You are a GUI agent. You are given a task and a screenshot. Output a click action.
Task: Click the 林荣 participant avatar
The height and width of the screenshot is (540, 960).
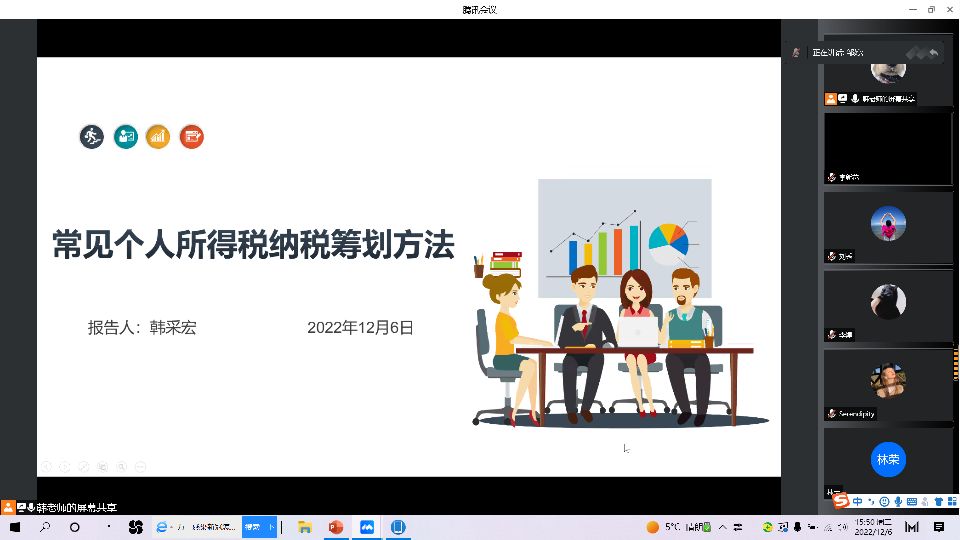[887, 459]
